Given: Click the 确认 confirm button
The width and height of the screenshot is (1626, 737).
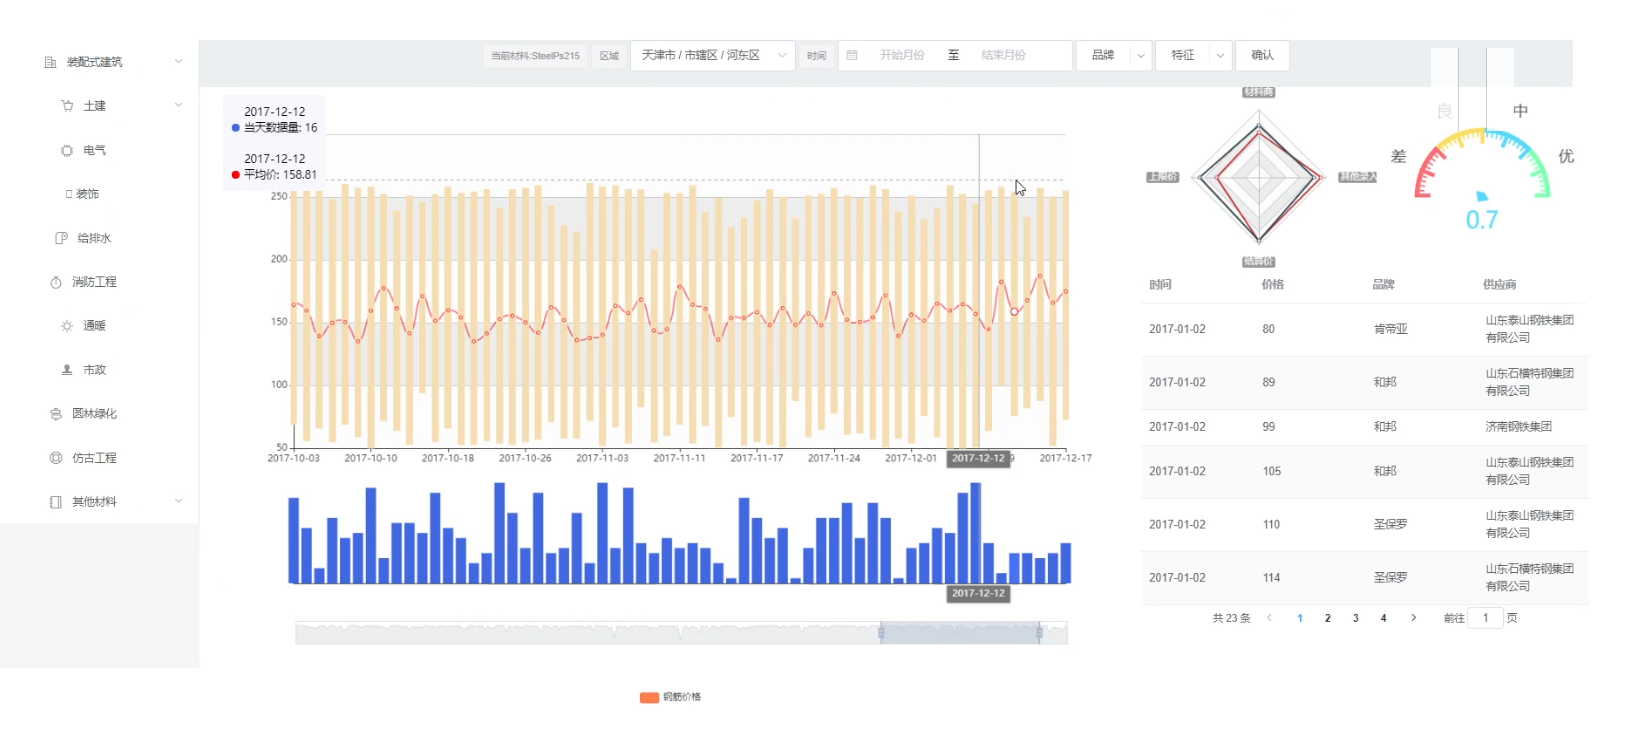Looking at the screenshot, I should 1262,55.
